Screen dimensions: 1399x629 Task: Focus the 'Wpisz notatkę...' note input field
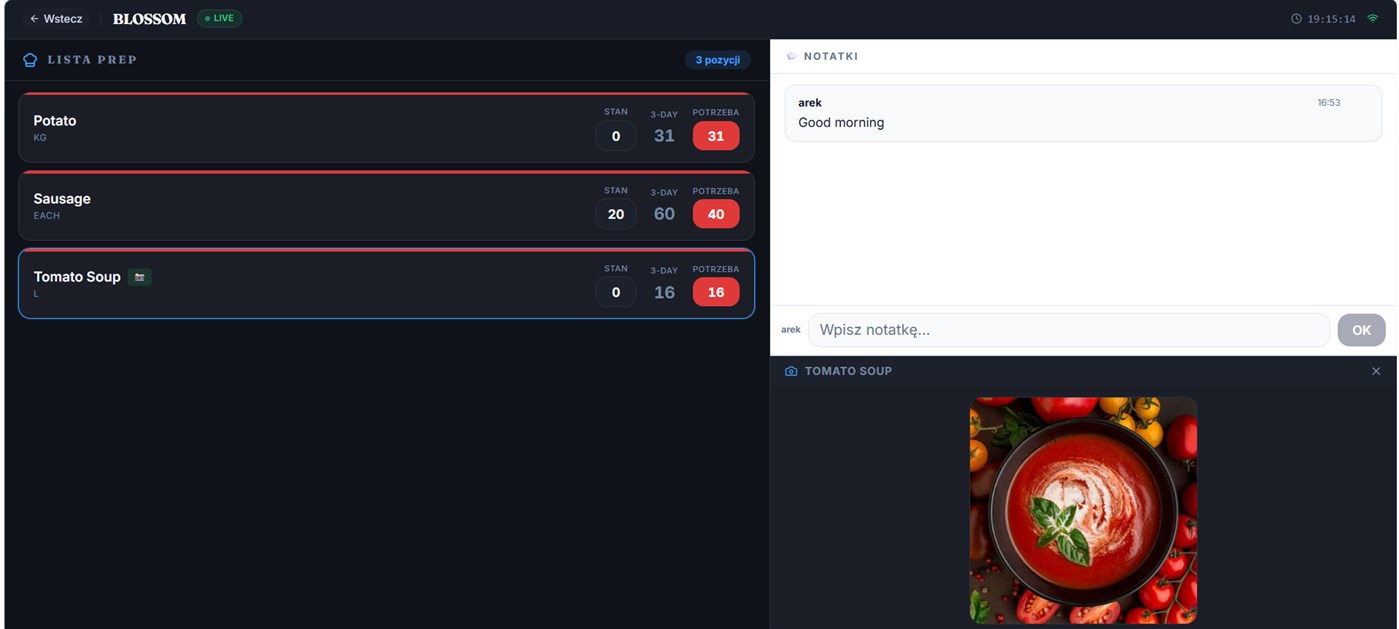(x=1069, y=330)
